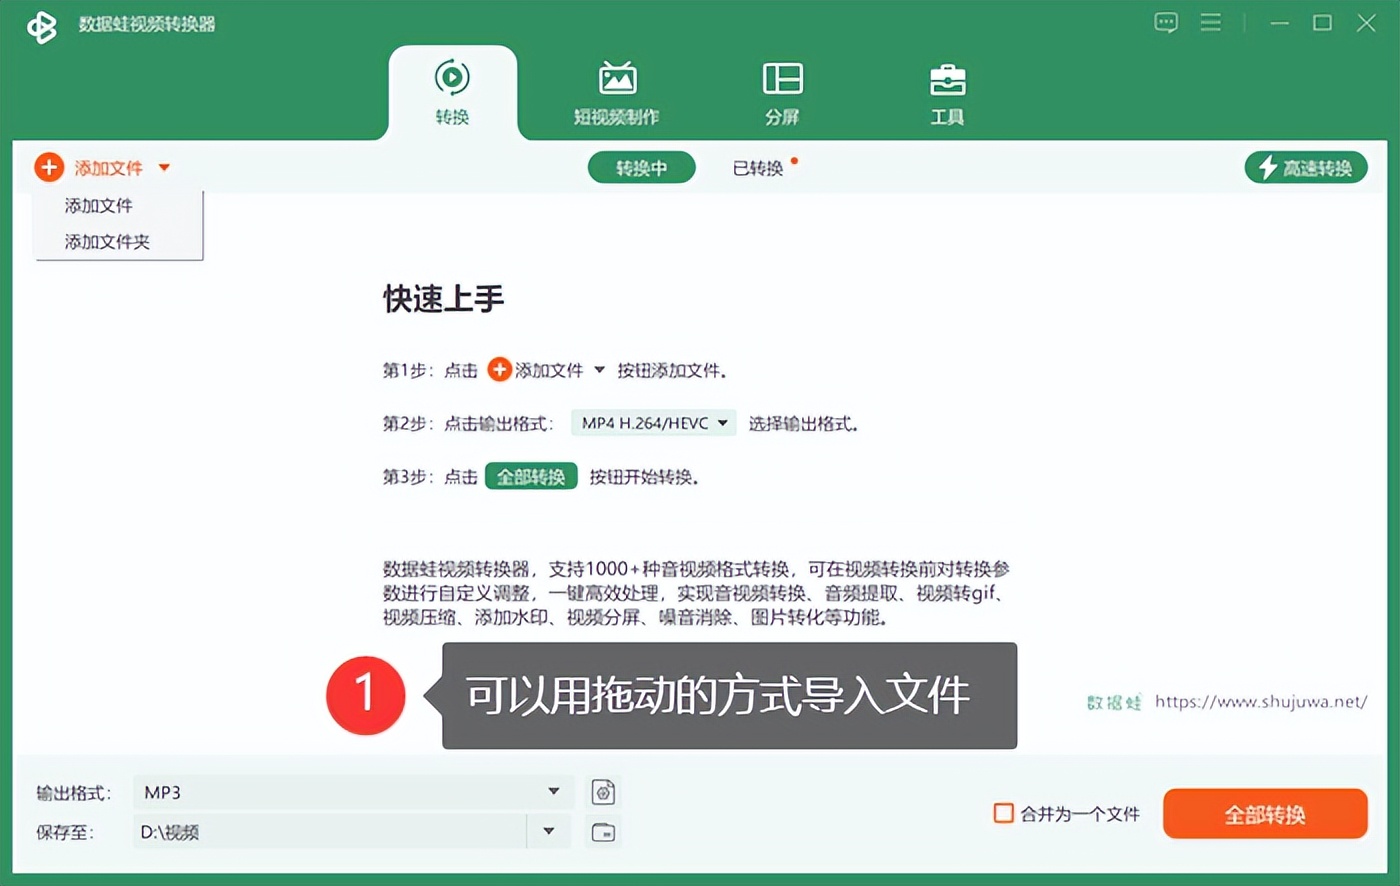Screen dimensions: 1400x886
Task: Open the hamburger menu icon
Action: [x=1211, y=23]
